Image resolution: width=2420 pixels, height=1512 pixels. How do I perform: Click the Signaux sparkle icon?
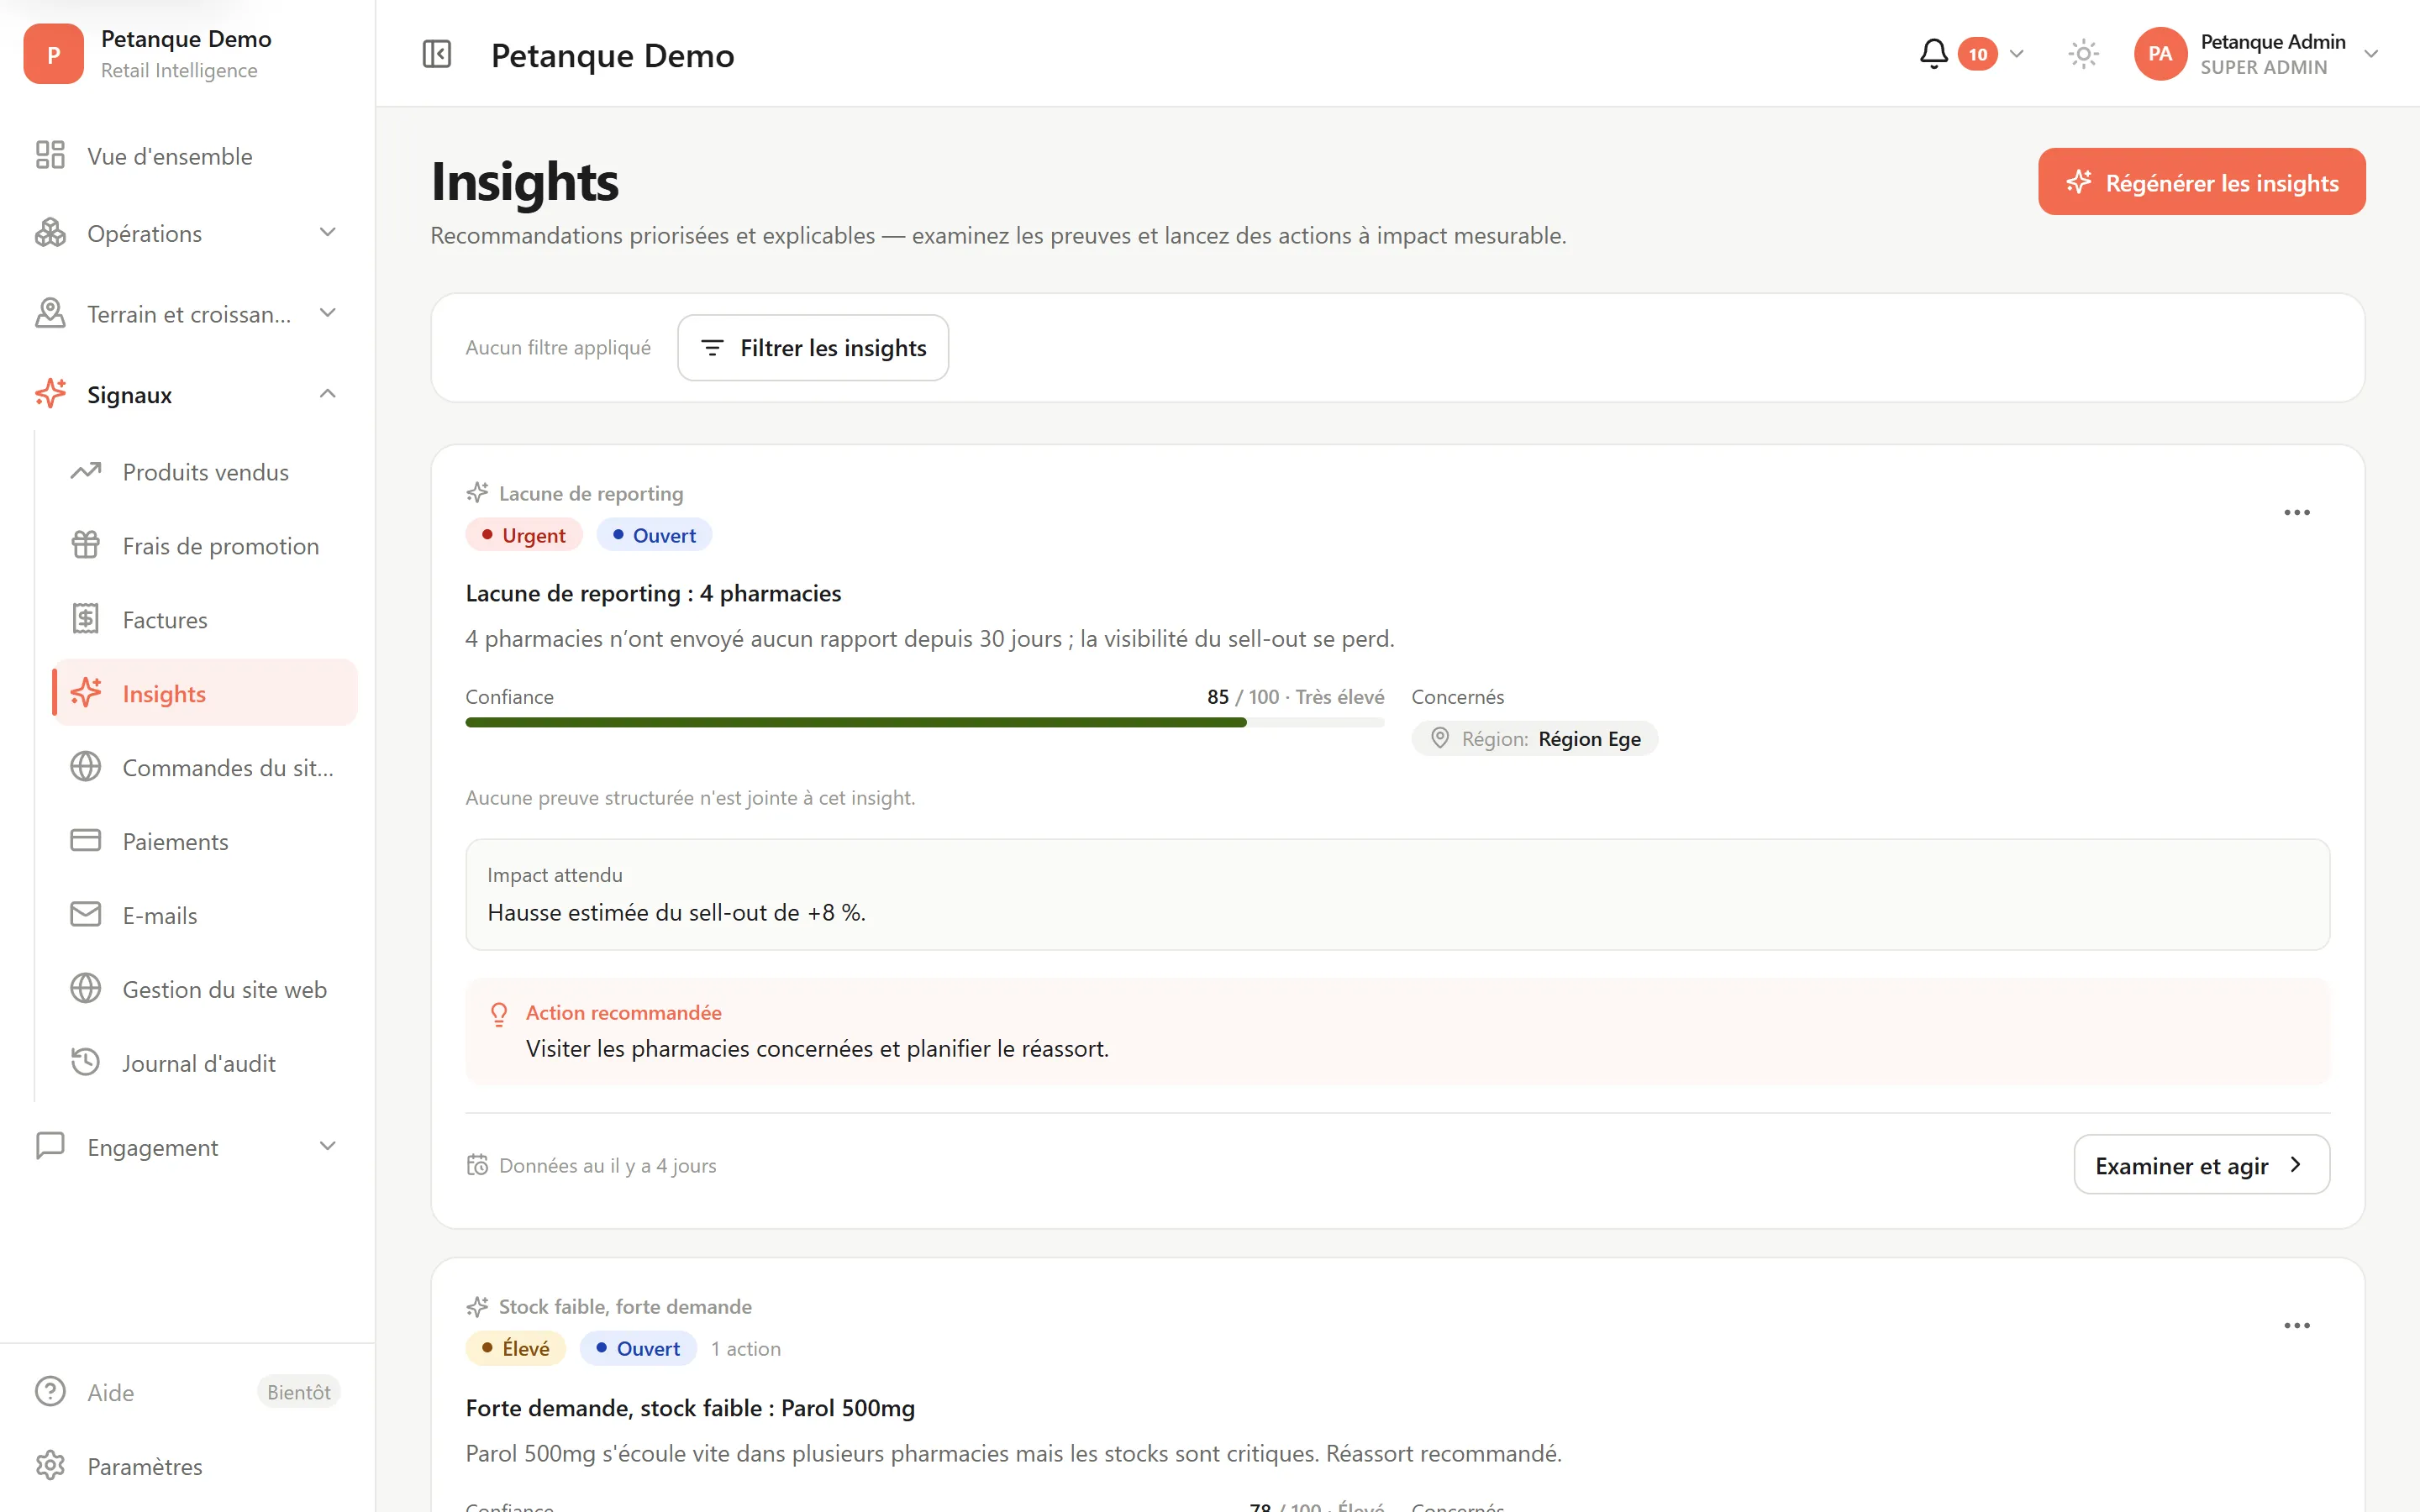pyautogui.click(x=50, y=394)
